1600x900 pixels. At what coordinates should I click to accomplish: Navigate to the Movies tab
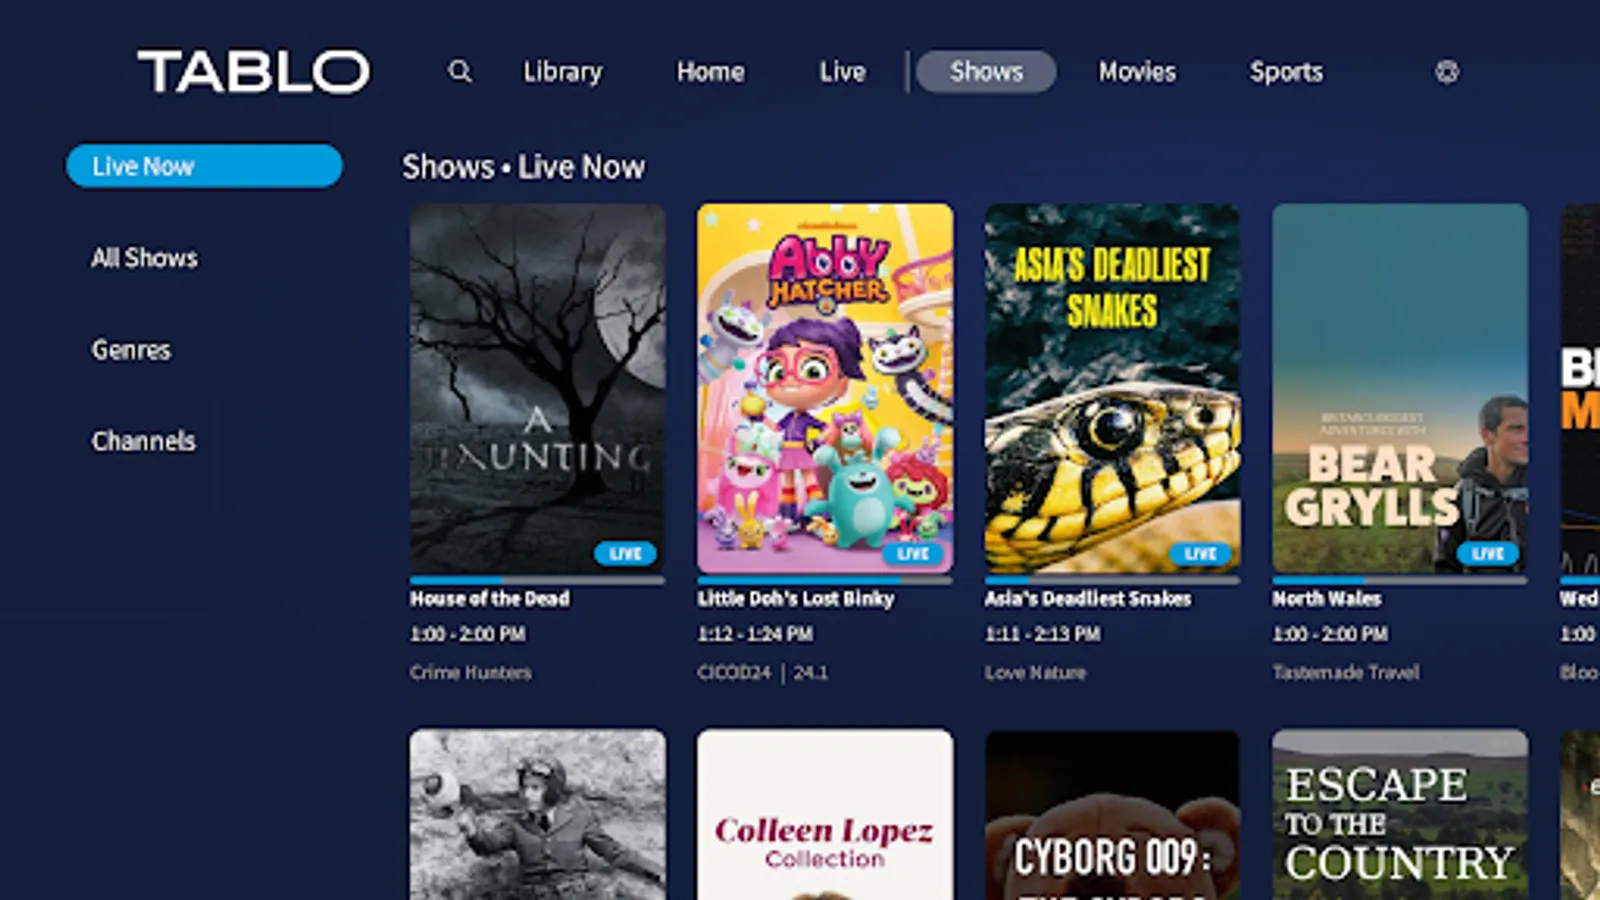tap(1137, 72)
